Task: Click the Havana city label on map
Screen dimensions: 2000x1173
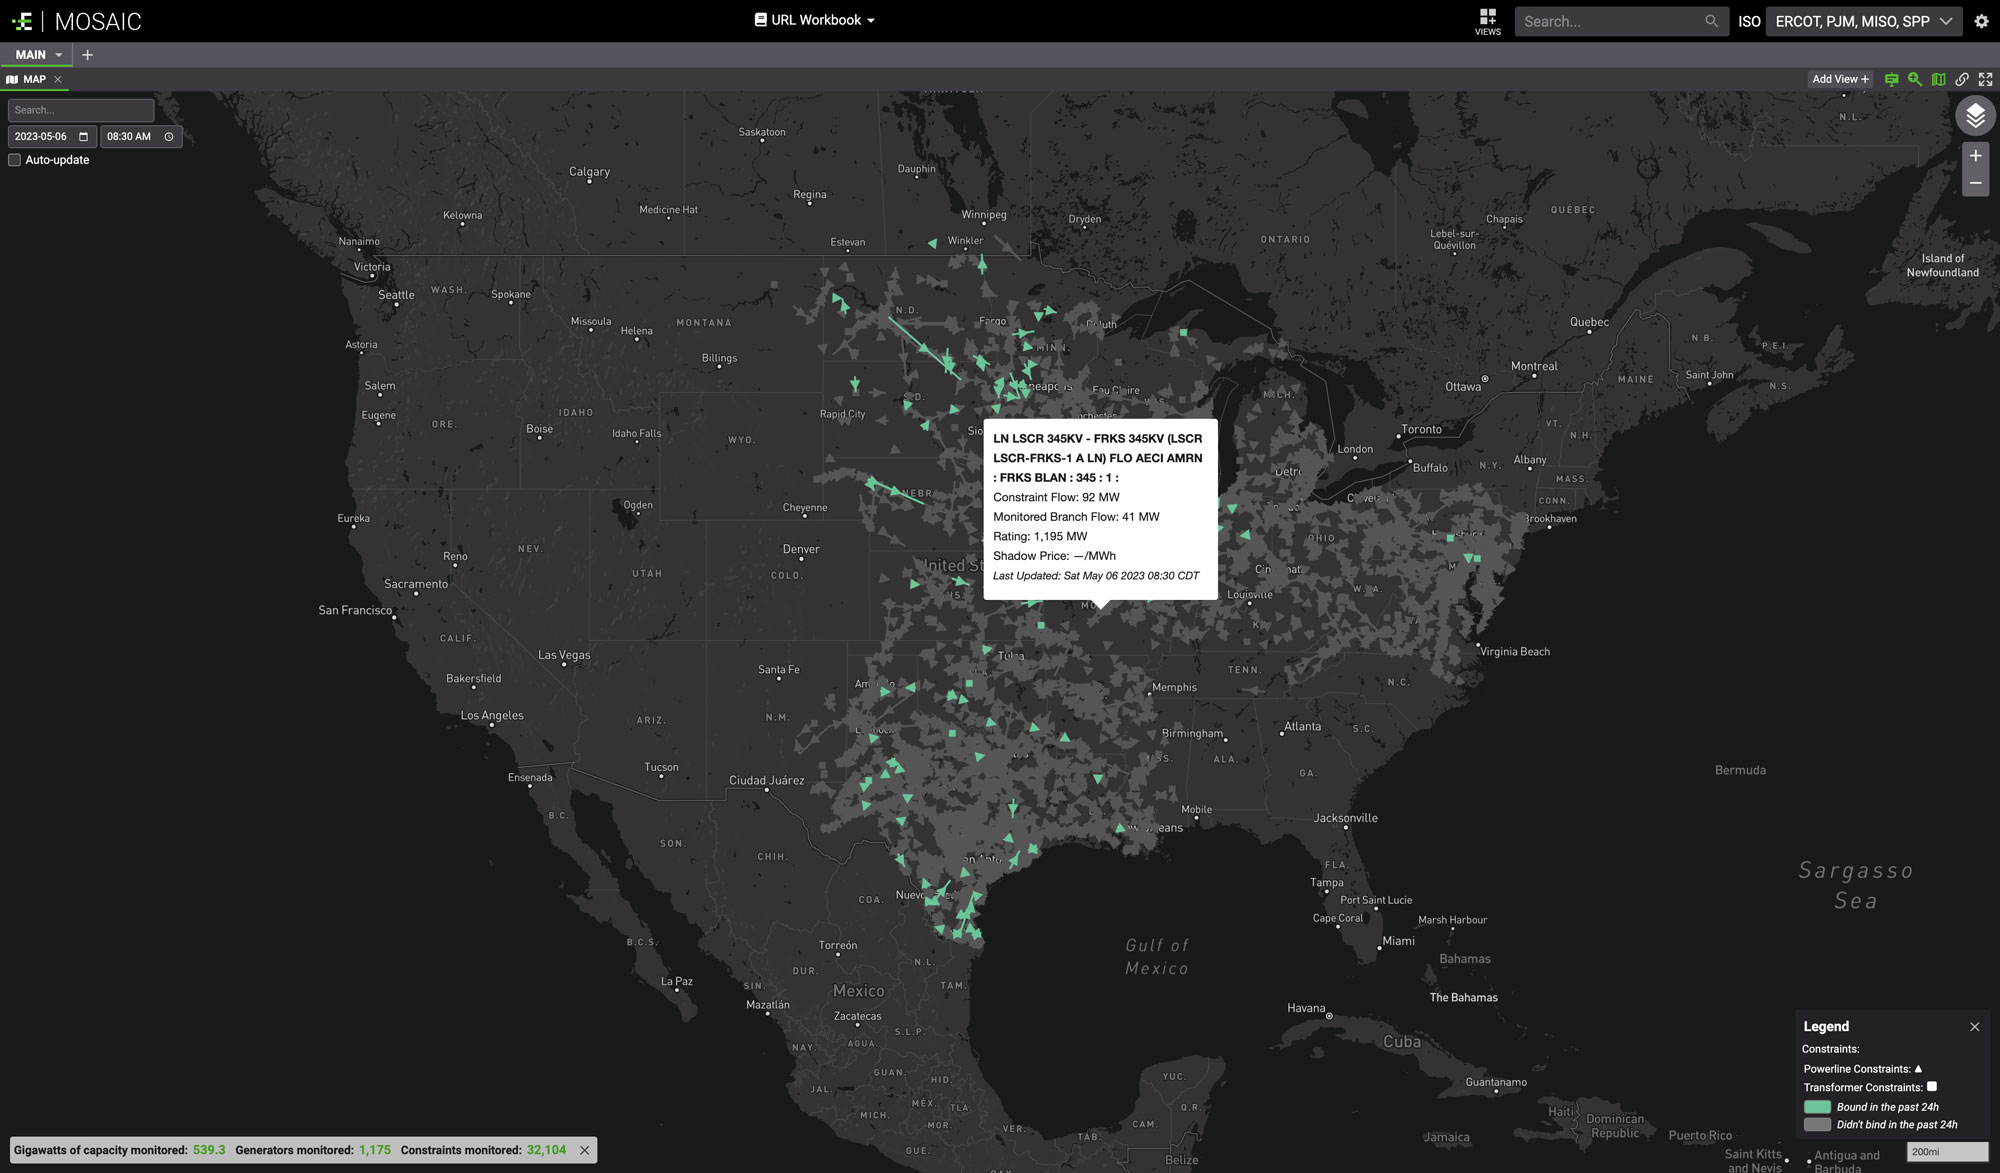Action: coord(1306,1008)
